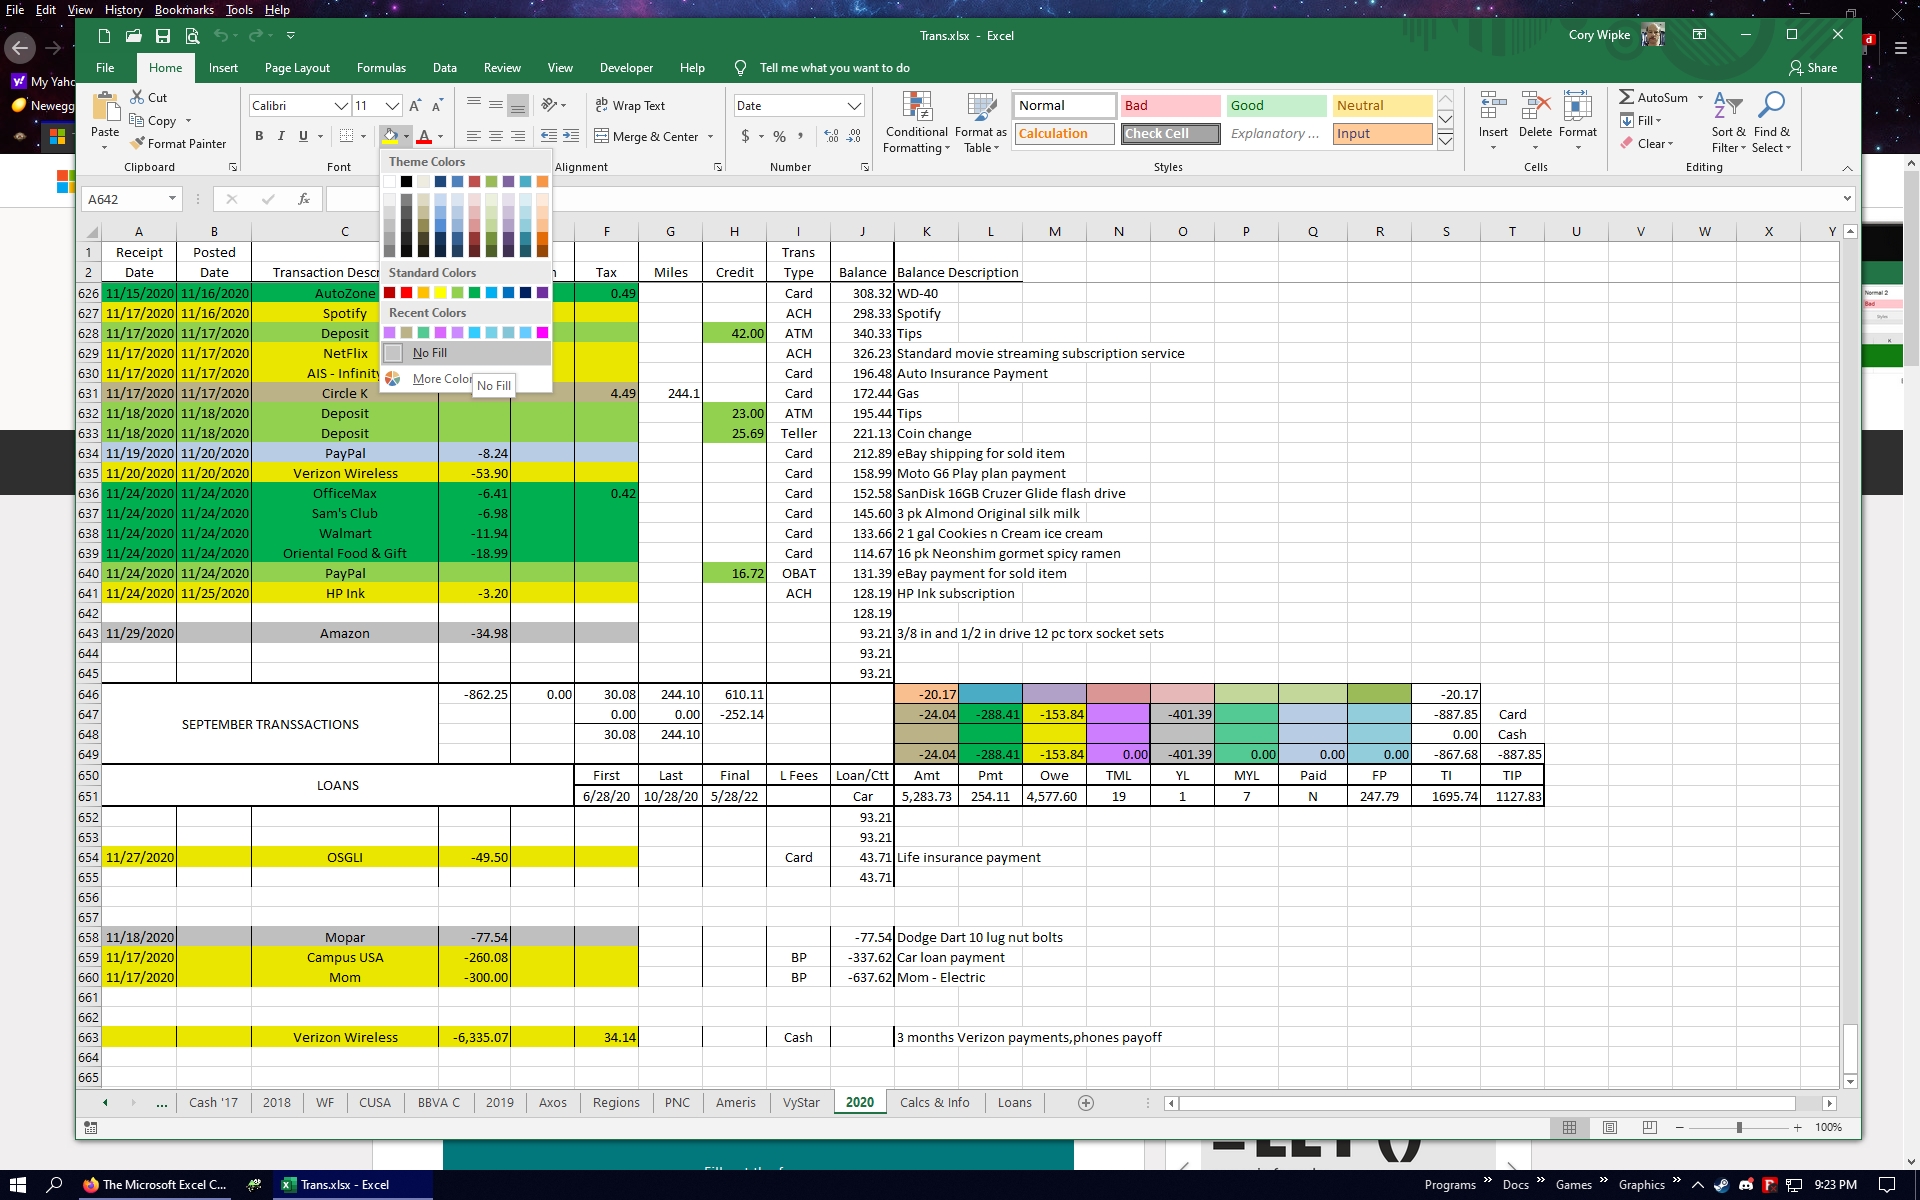
Task: Switch to the Formulas ribbon tab
Action: [x=381, y=68]
